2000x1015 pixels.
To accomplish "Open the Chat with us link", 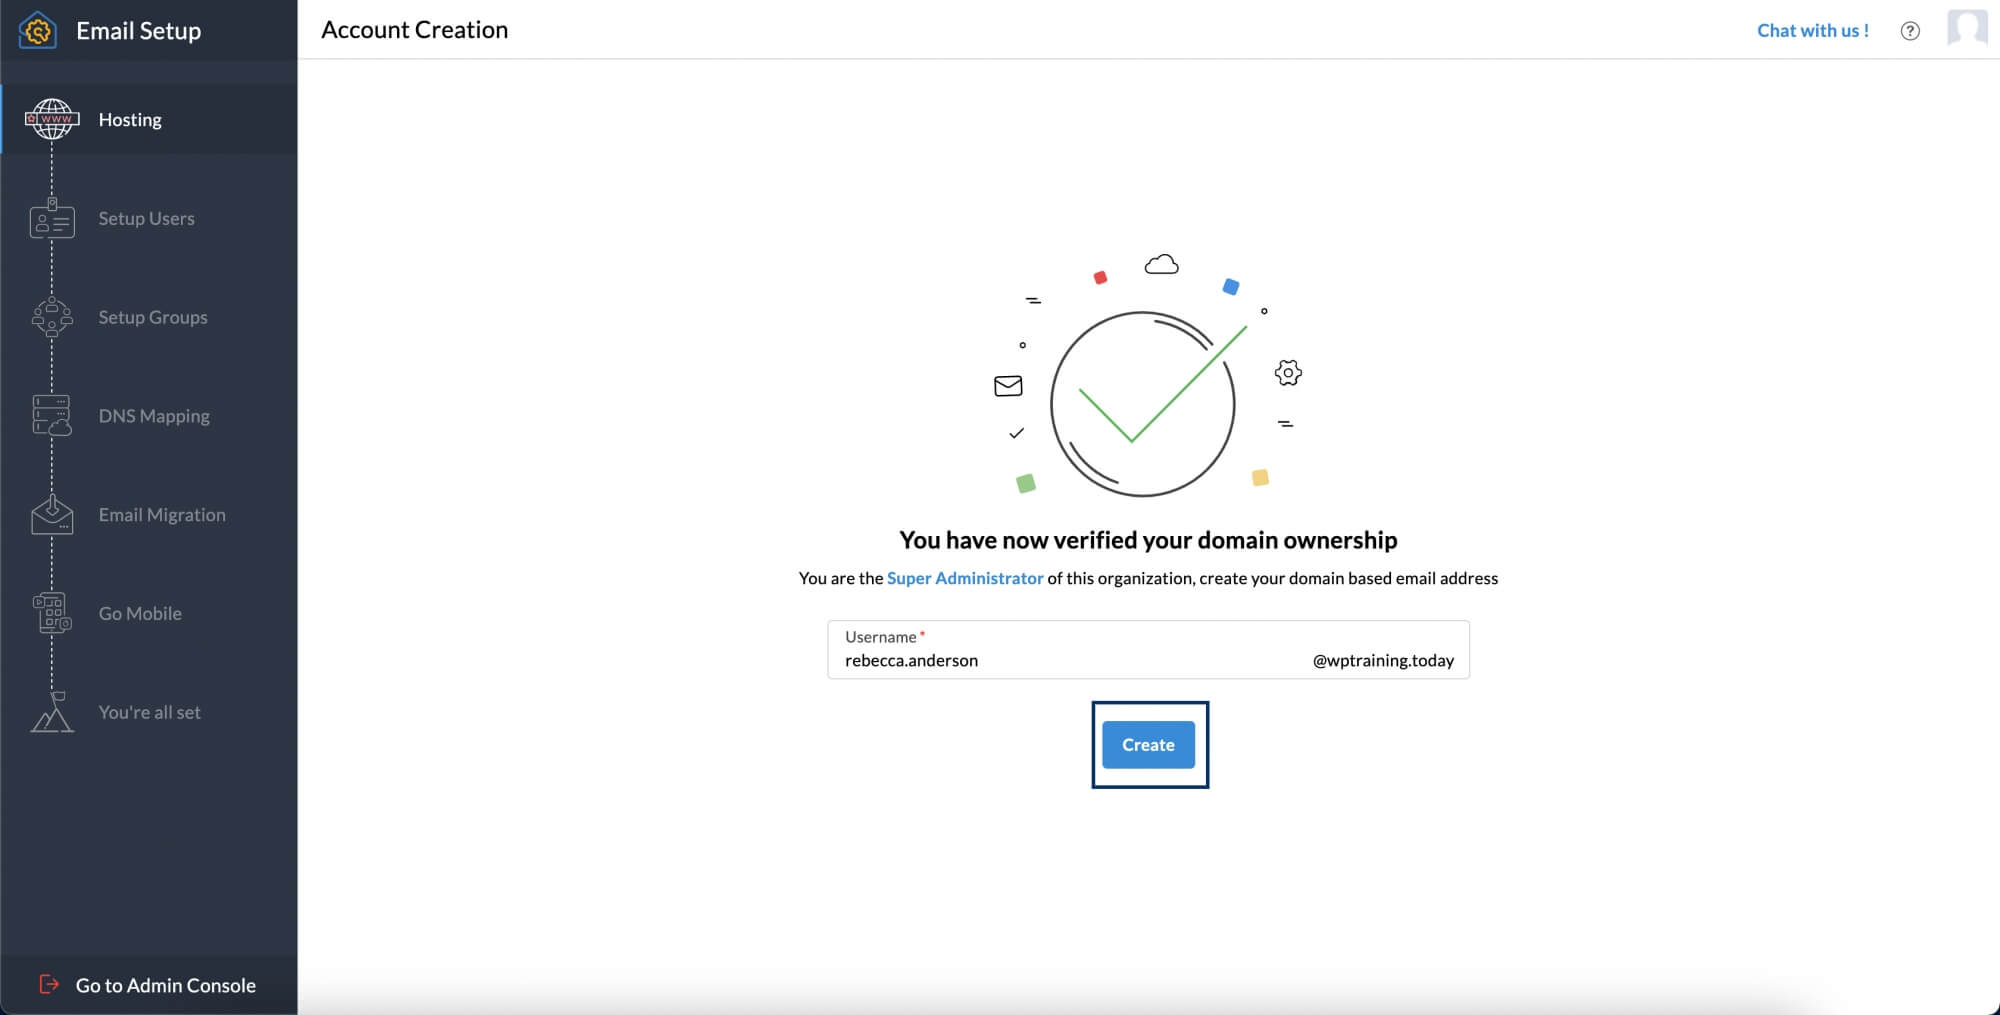I will [x=1812, y=30].
